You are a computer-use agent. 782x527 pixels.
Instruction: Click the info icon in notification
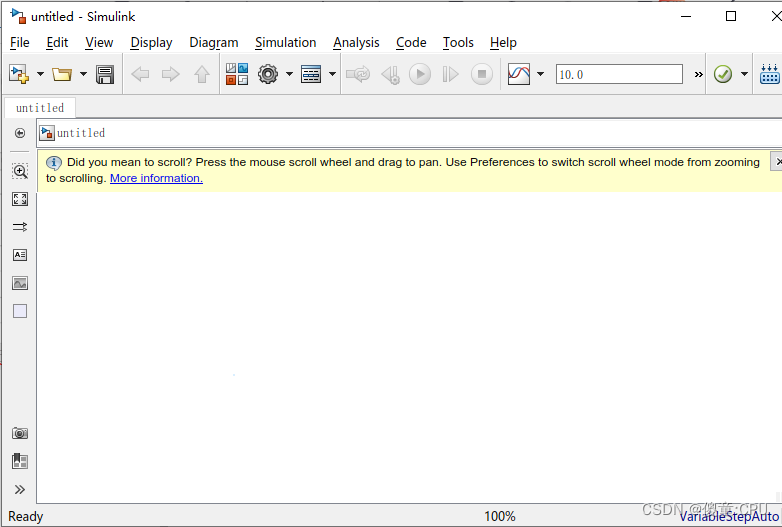click(54, 163)
